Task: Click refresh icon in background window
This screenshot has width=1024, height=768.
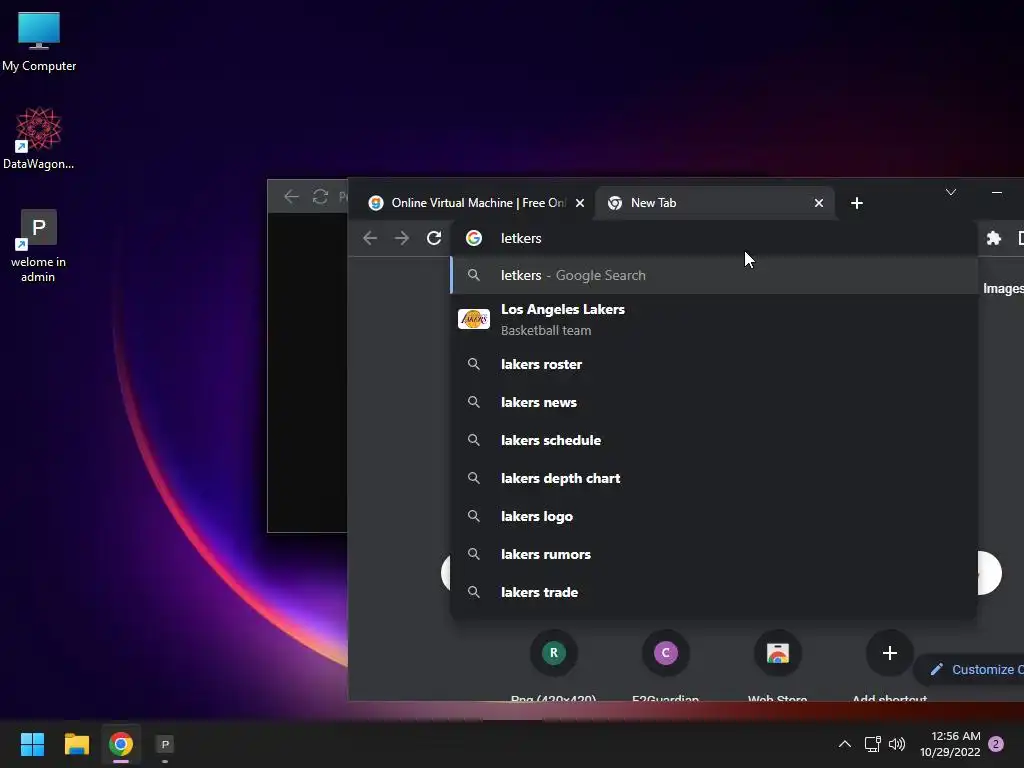Action: pos(320,197)
